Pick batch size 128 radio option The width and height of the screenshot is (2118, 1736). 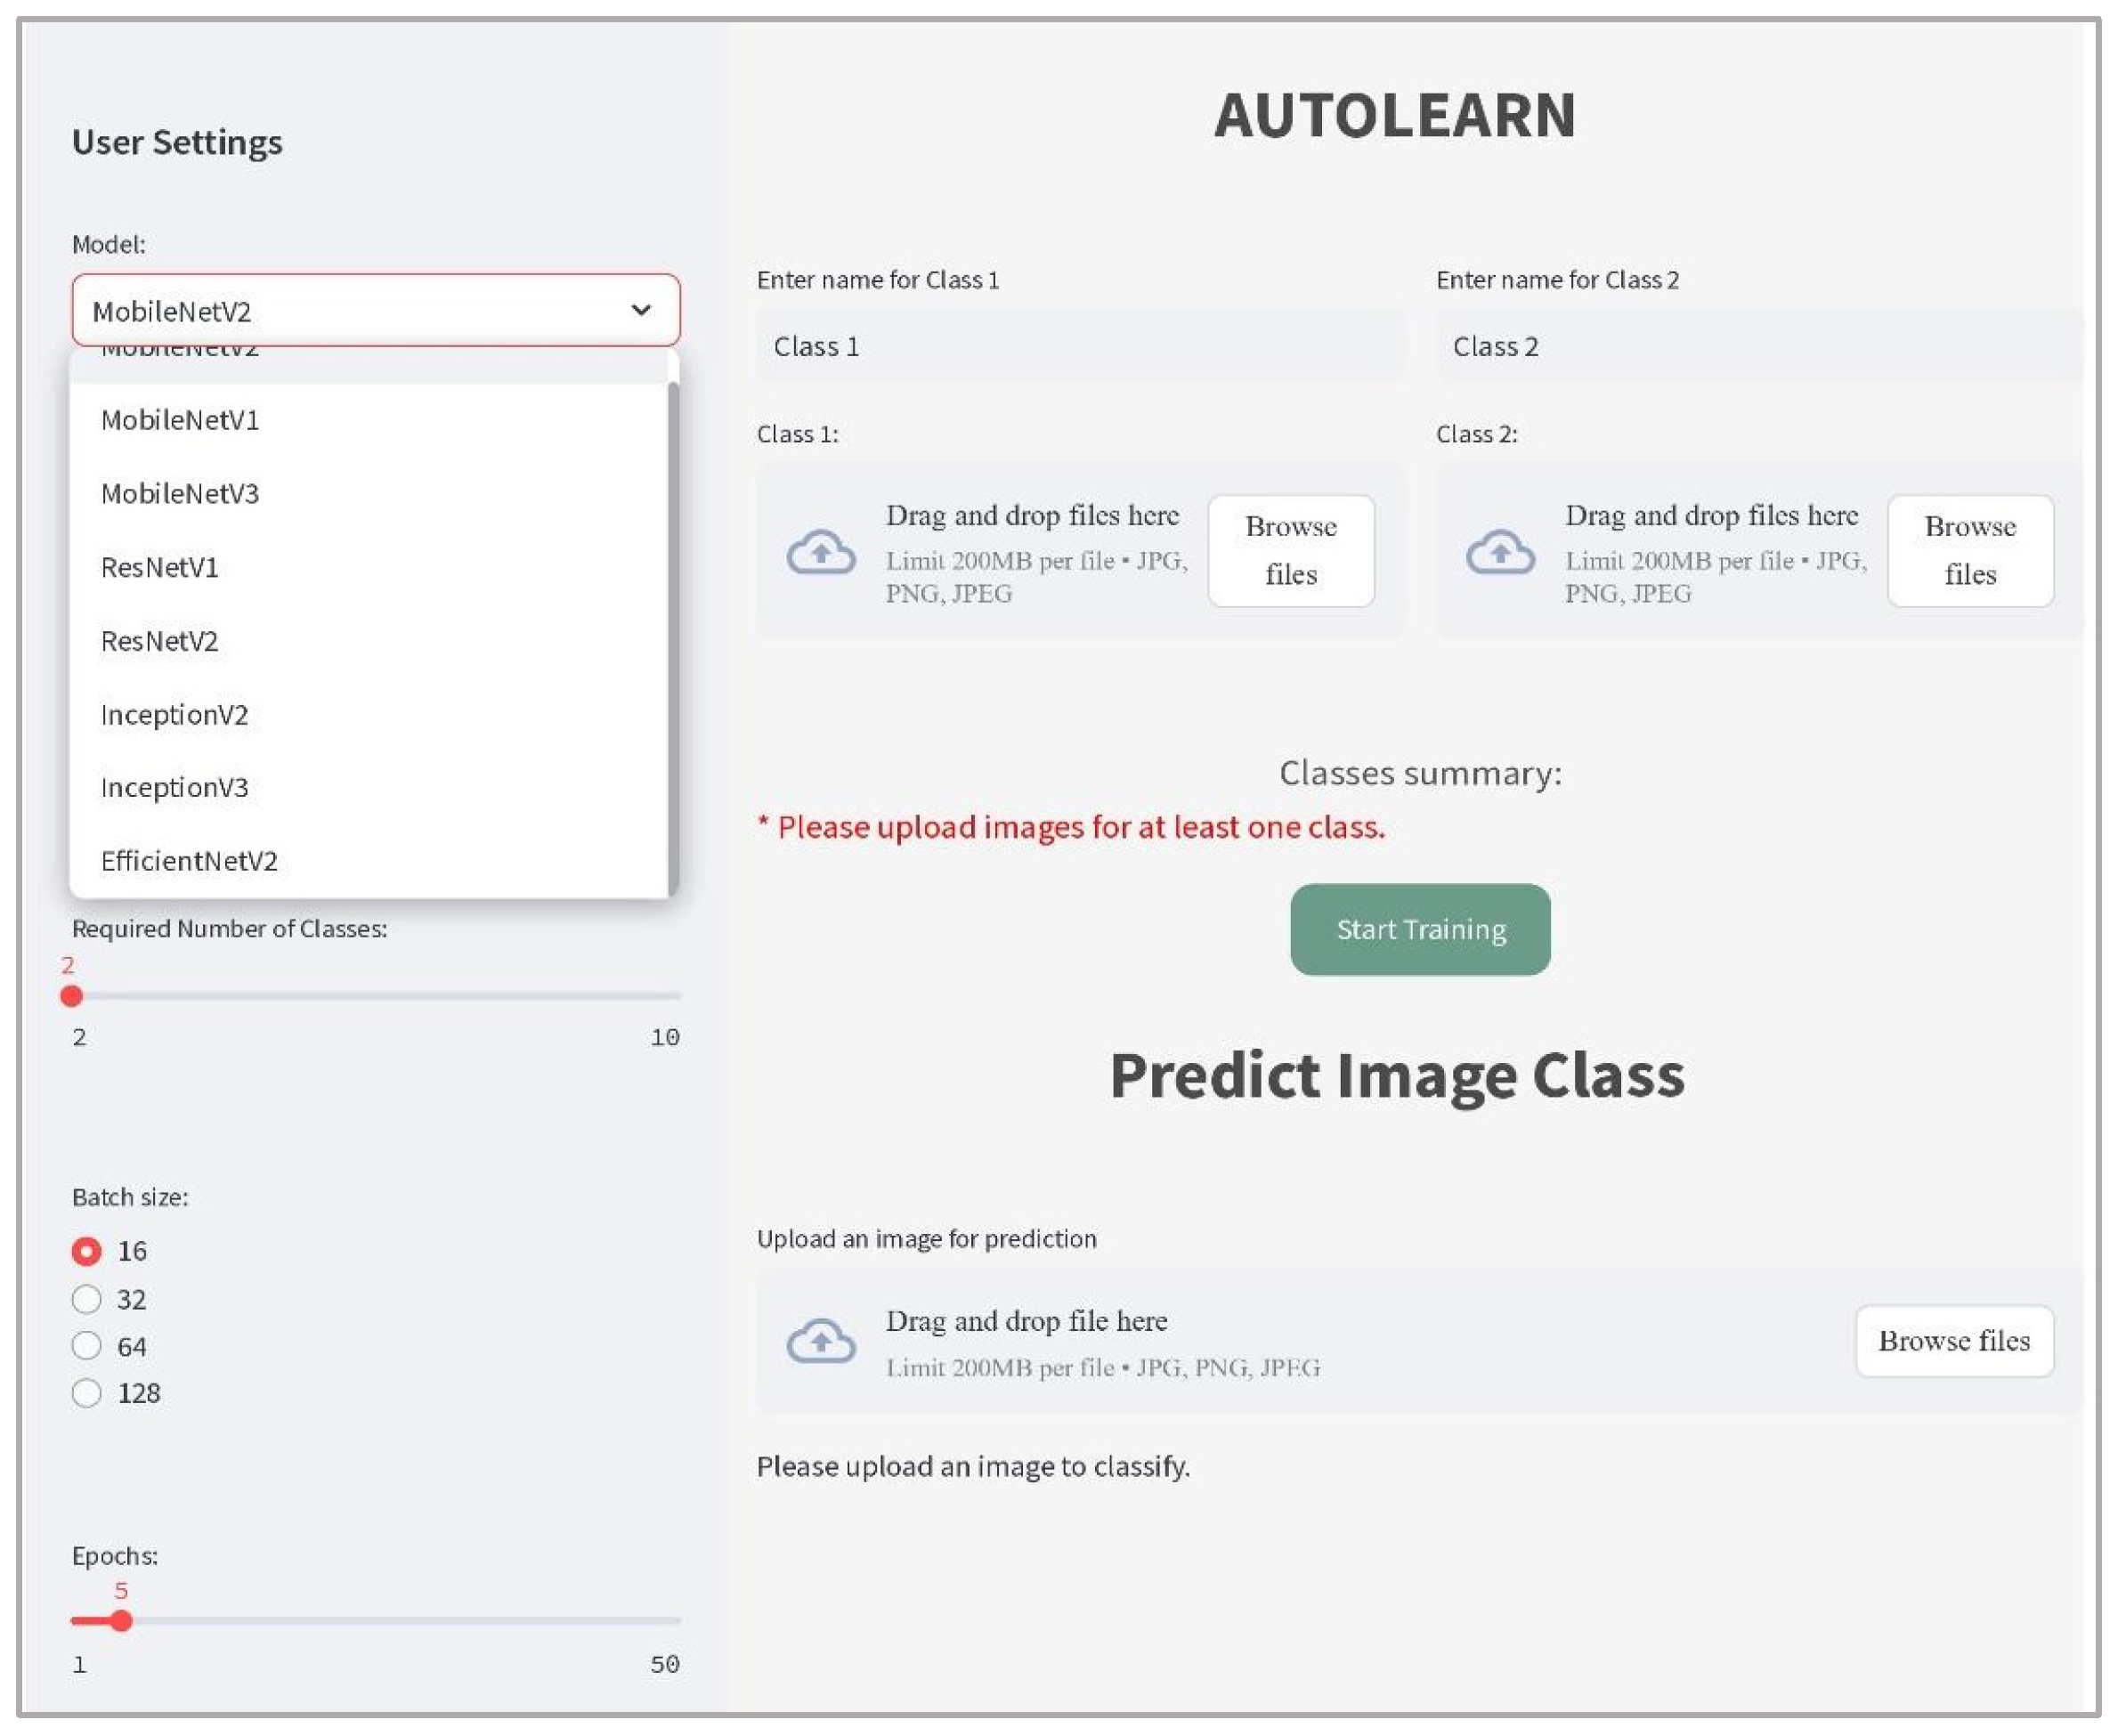click(87, 1392)
